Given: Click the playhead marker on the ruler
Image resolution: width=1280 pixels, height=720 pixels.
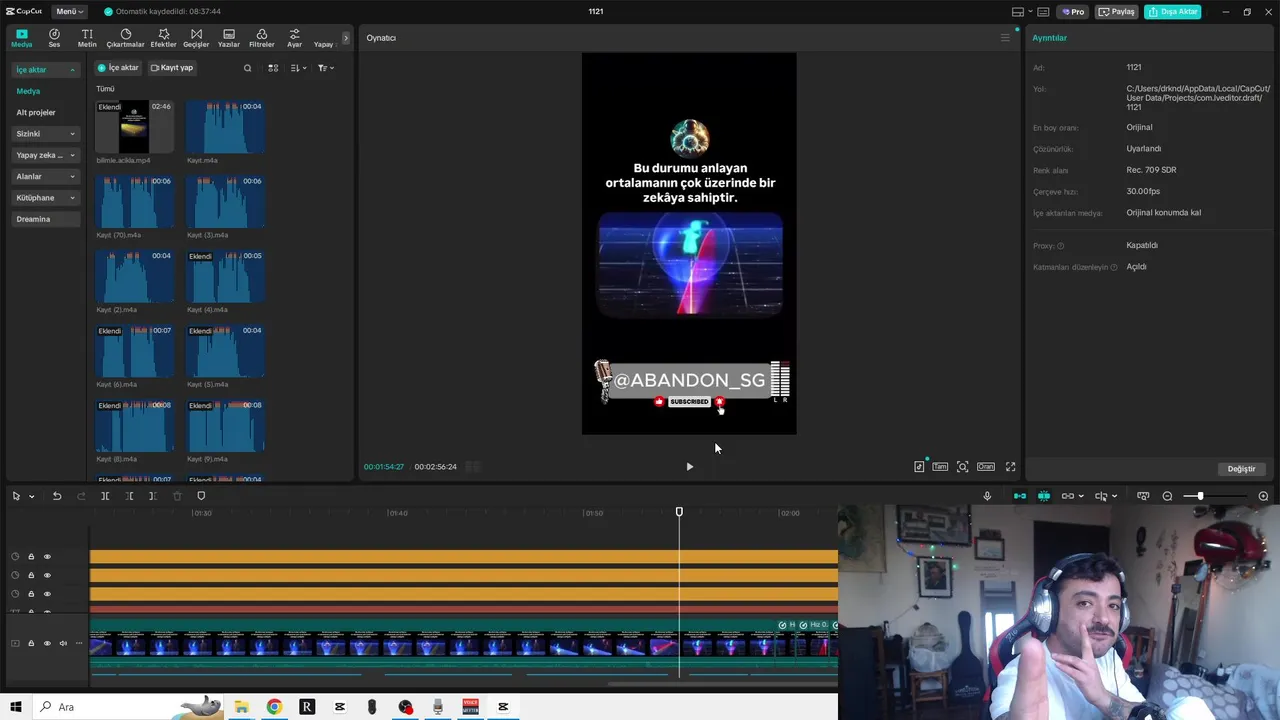Looking at the screenshot, I should coord(679,512).
